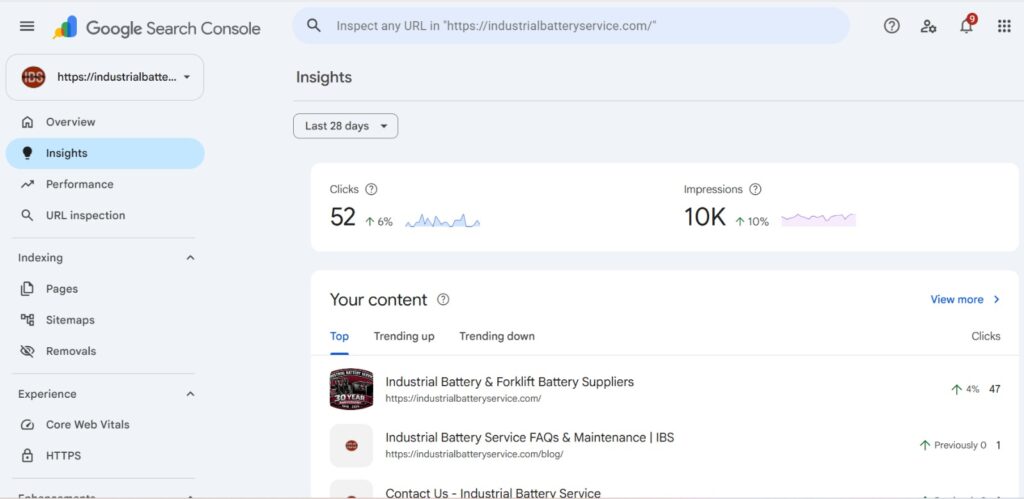Select the Top content tab
Screen dimensions: 1024x499
tap(339, 336)
